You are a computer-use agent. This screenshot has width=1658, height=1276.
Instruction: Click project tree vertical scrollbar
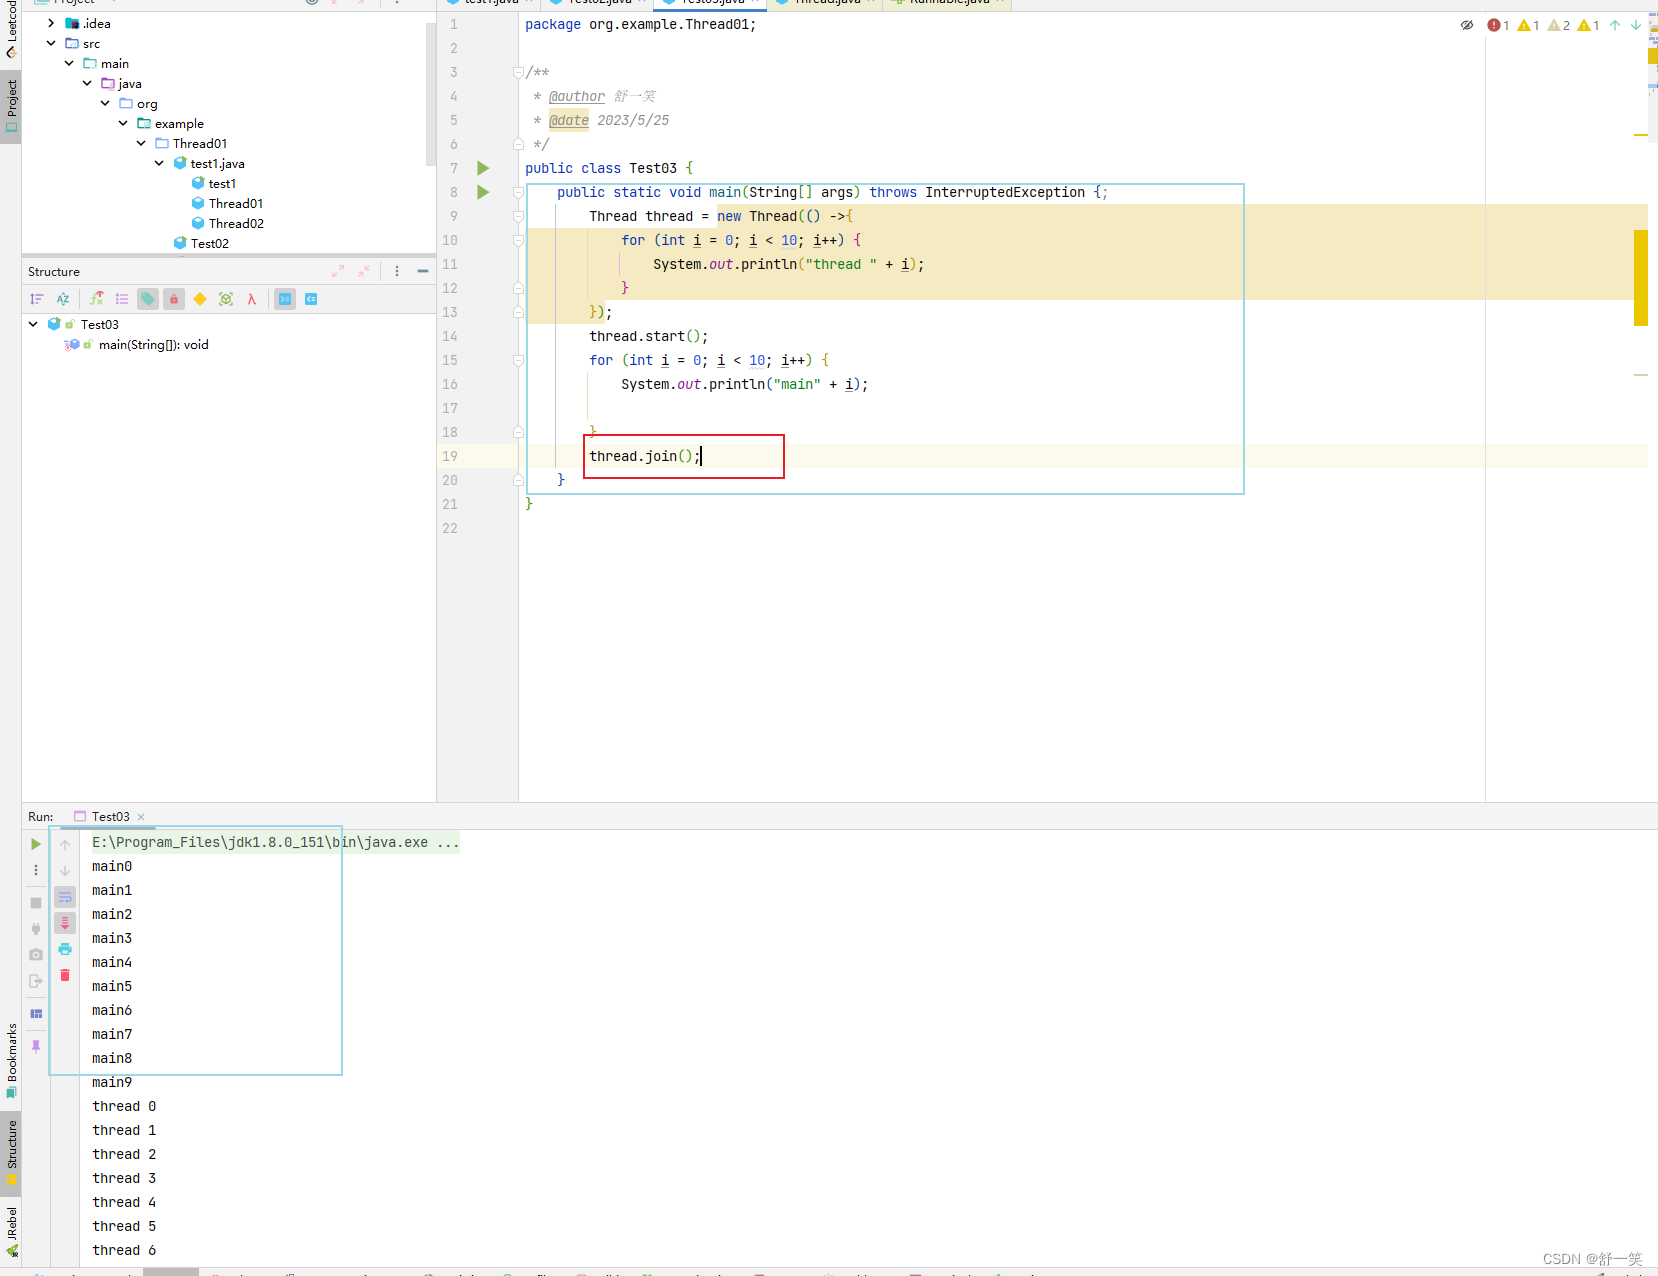point(431,93)
